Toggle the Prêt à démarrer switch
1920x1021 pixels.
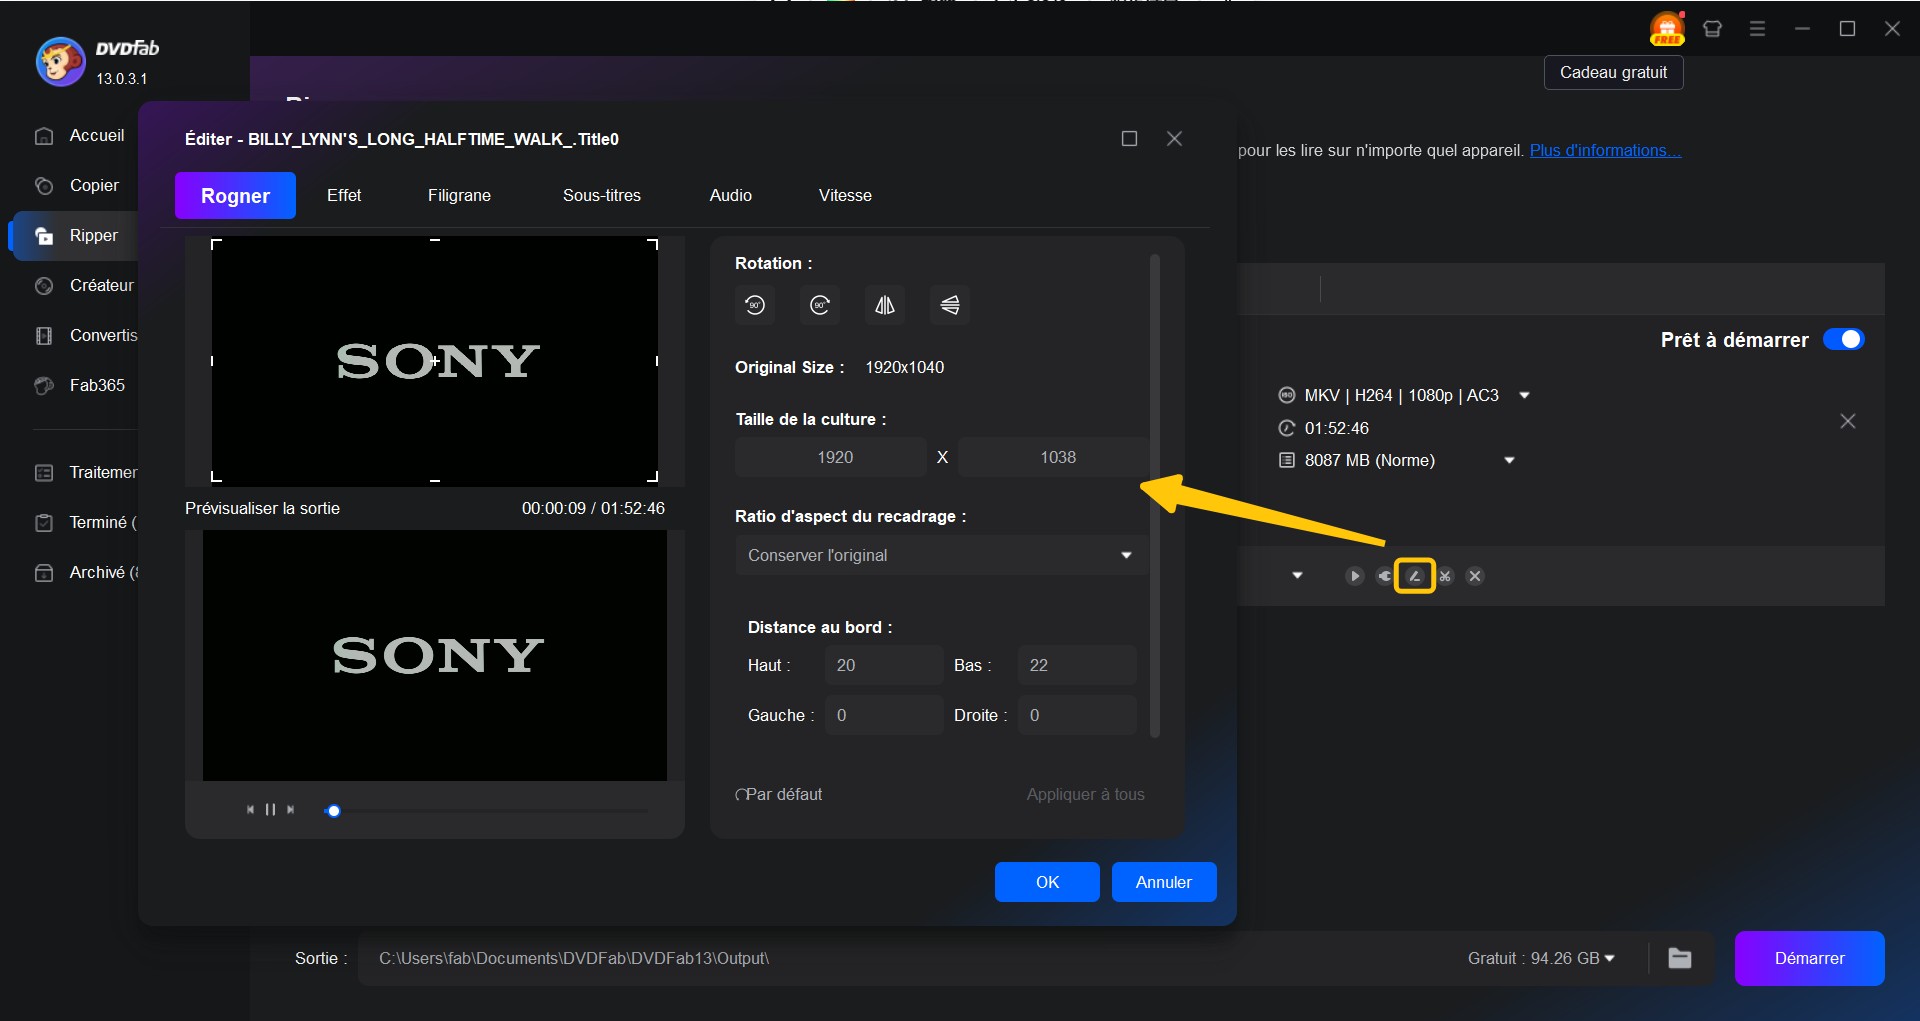1843,339
